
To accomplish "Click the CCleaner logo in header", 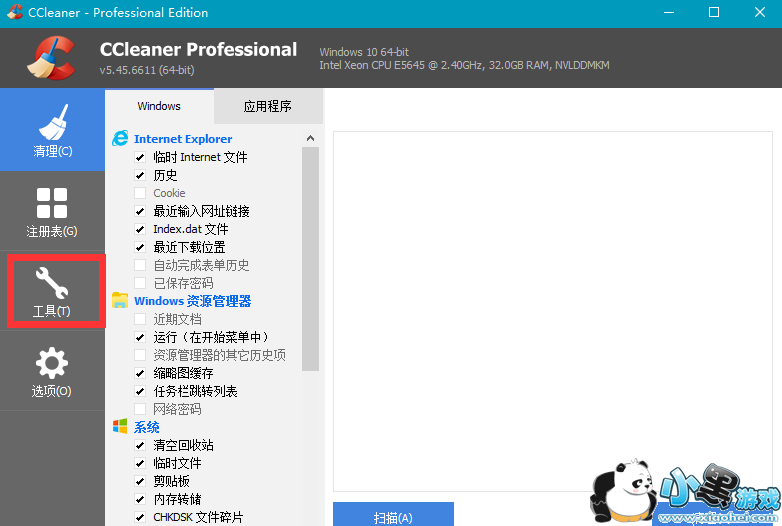I will pos(51,58).
